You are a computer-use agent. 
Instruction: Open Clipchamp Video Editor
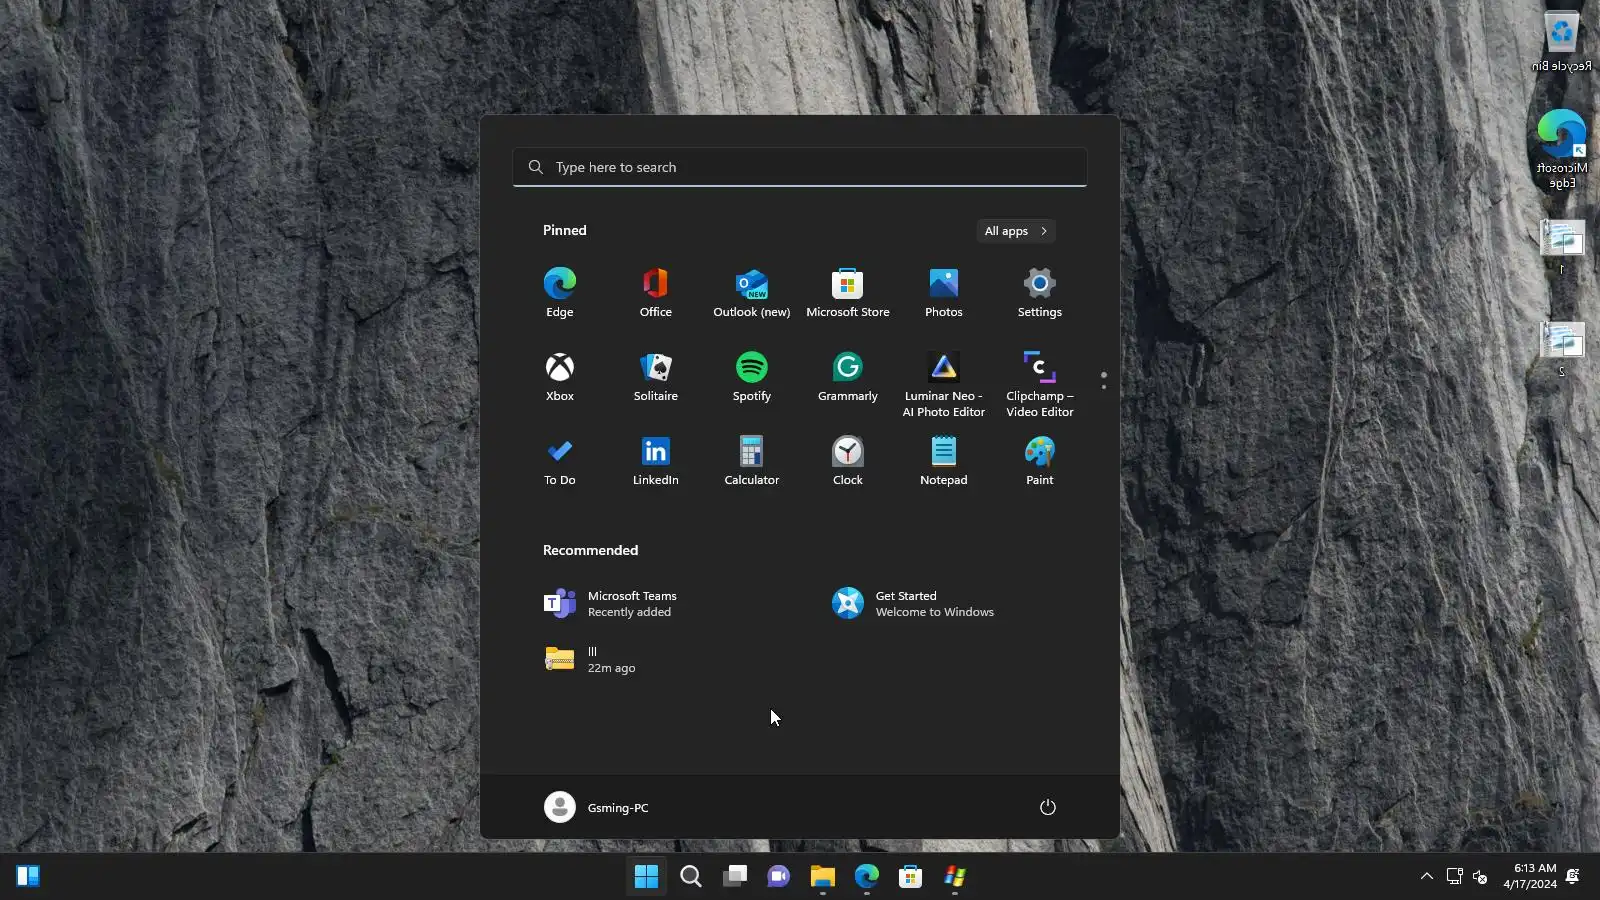(1040, 384)
